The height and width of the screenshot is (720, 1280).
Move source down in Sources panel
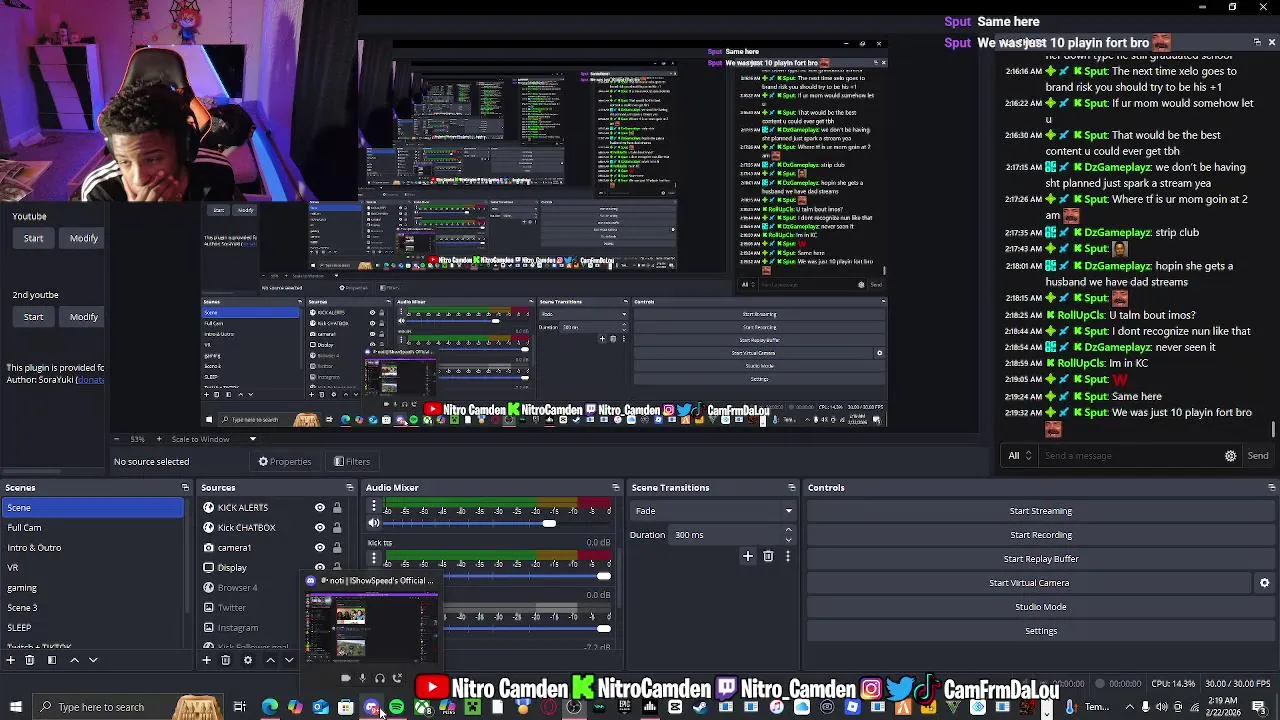[289, 660]
